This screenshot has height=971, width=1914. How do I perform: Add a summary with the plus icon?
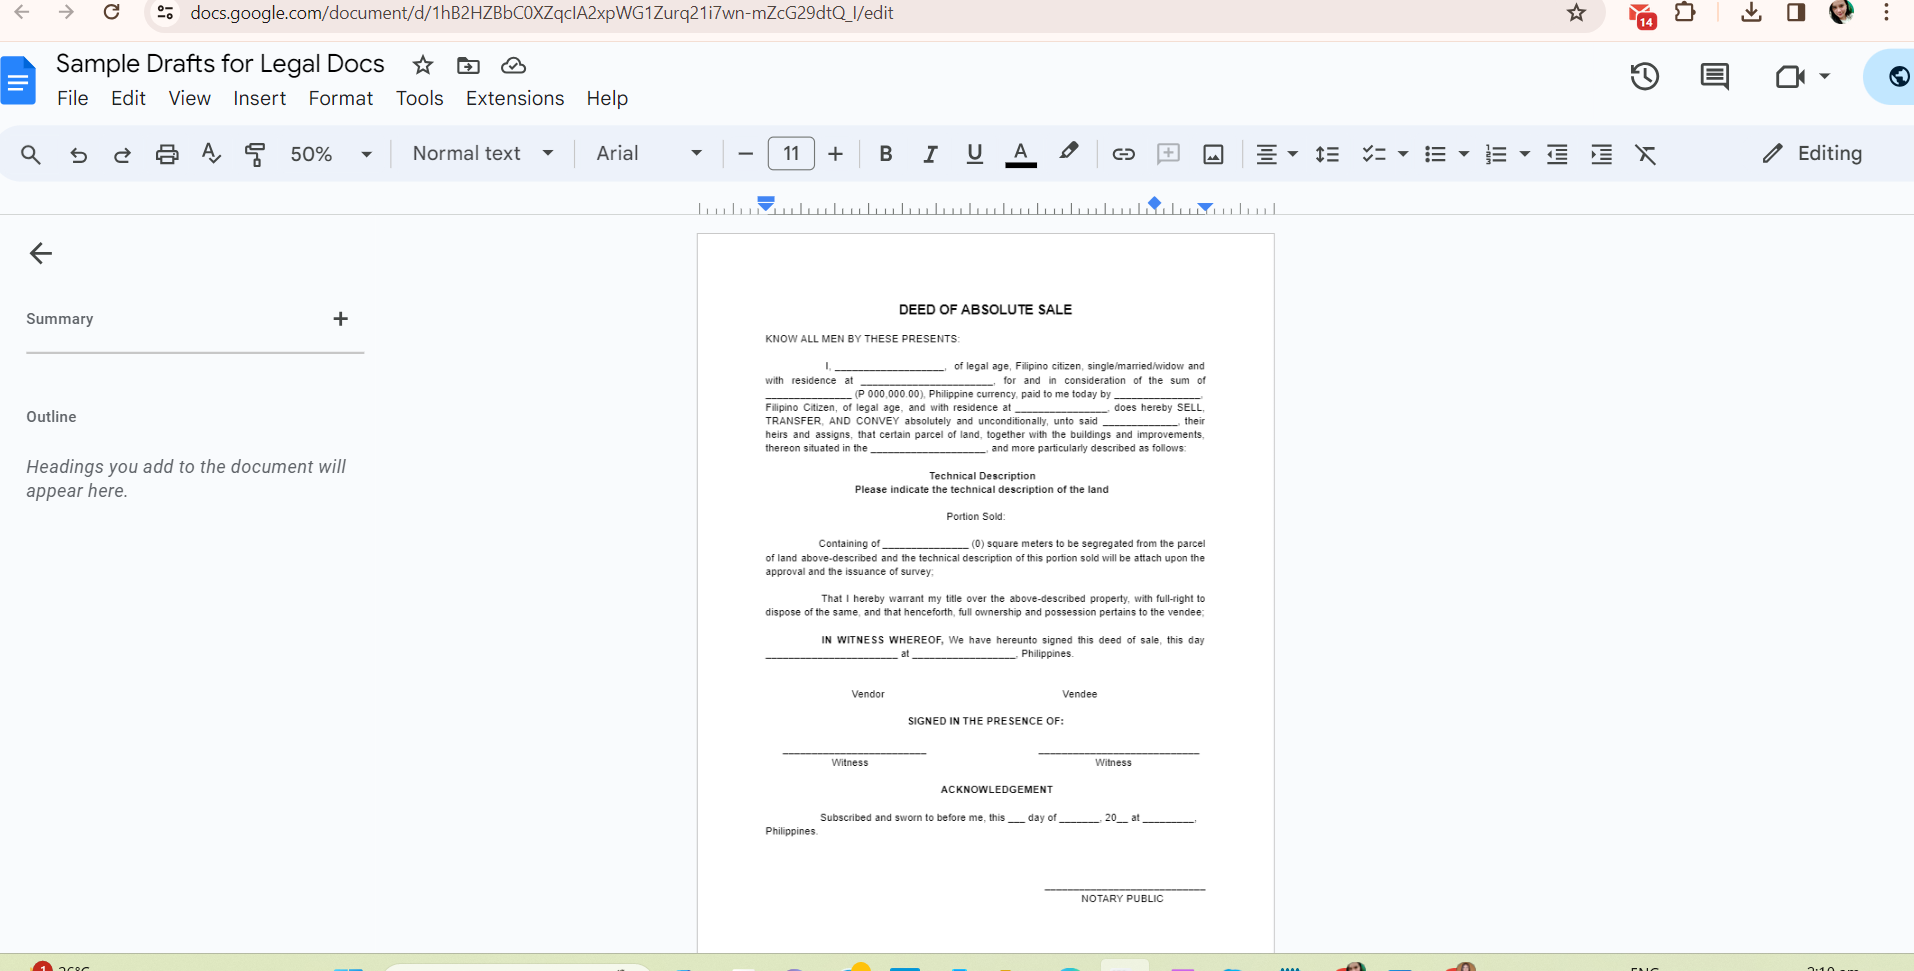pyautogui.click(x=341, y=319)
